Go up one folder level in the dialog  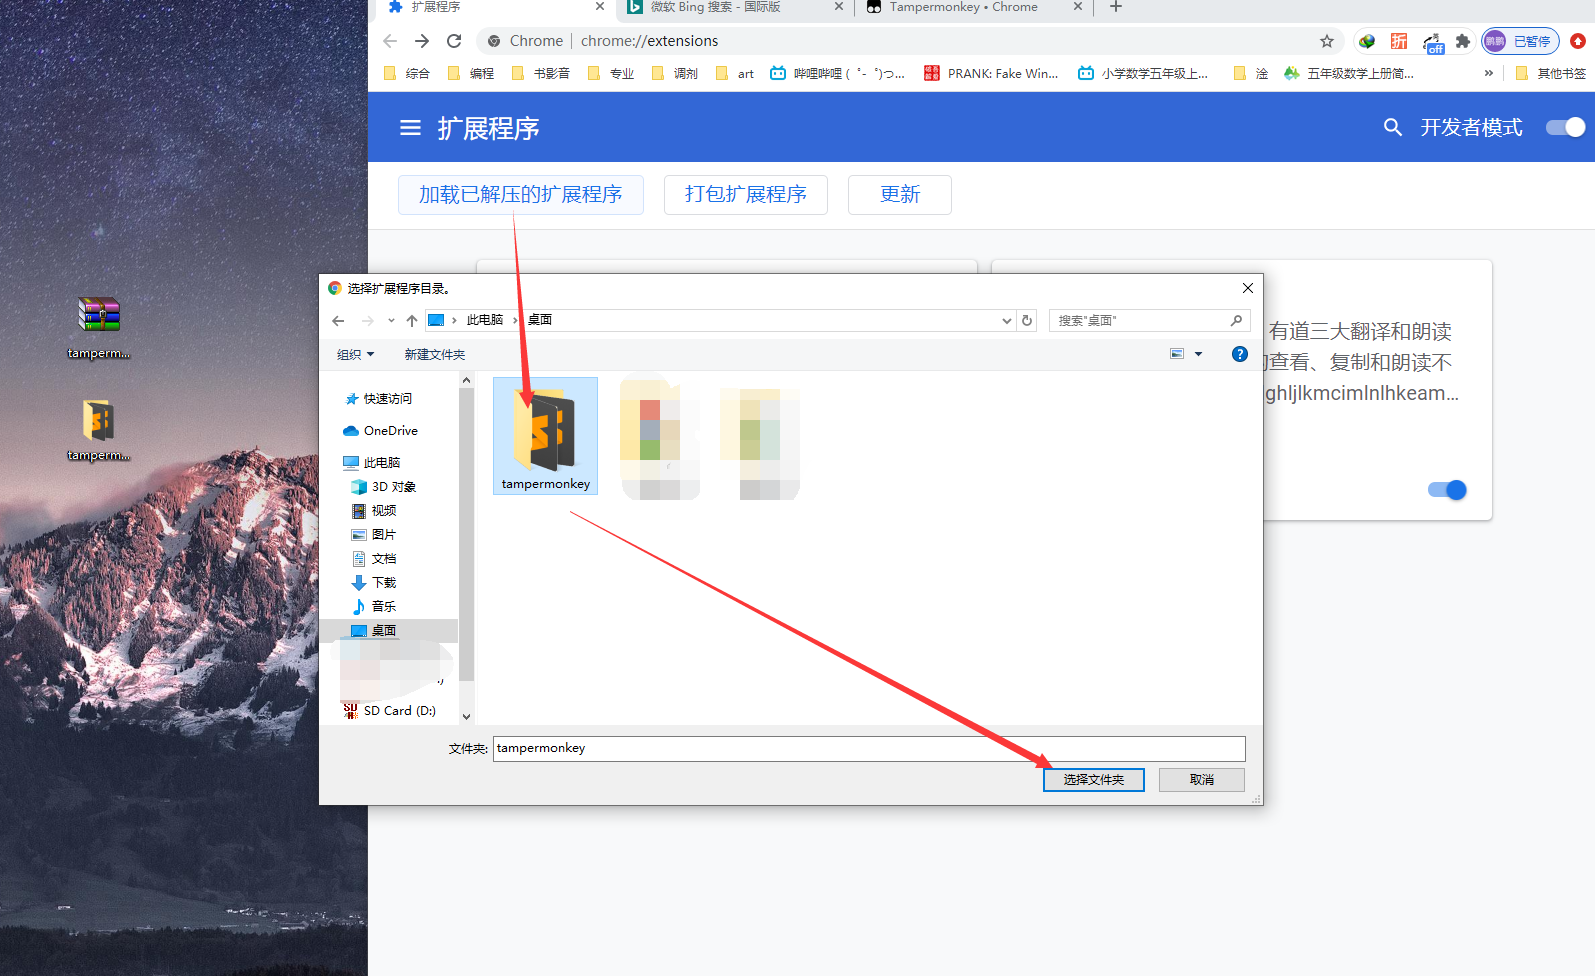coord(412,321)
